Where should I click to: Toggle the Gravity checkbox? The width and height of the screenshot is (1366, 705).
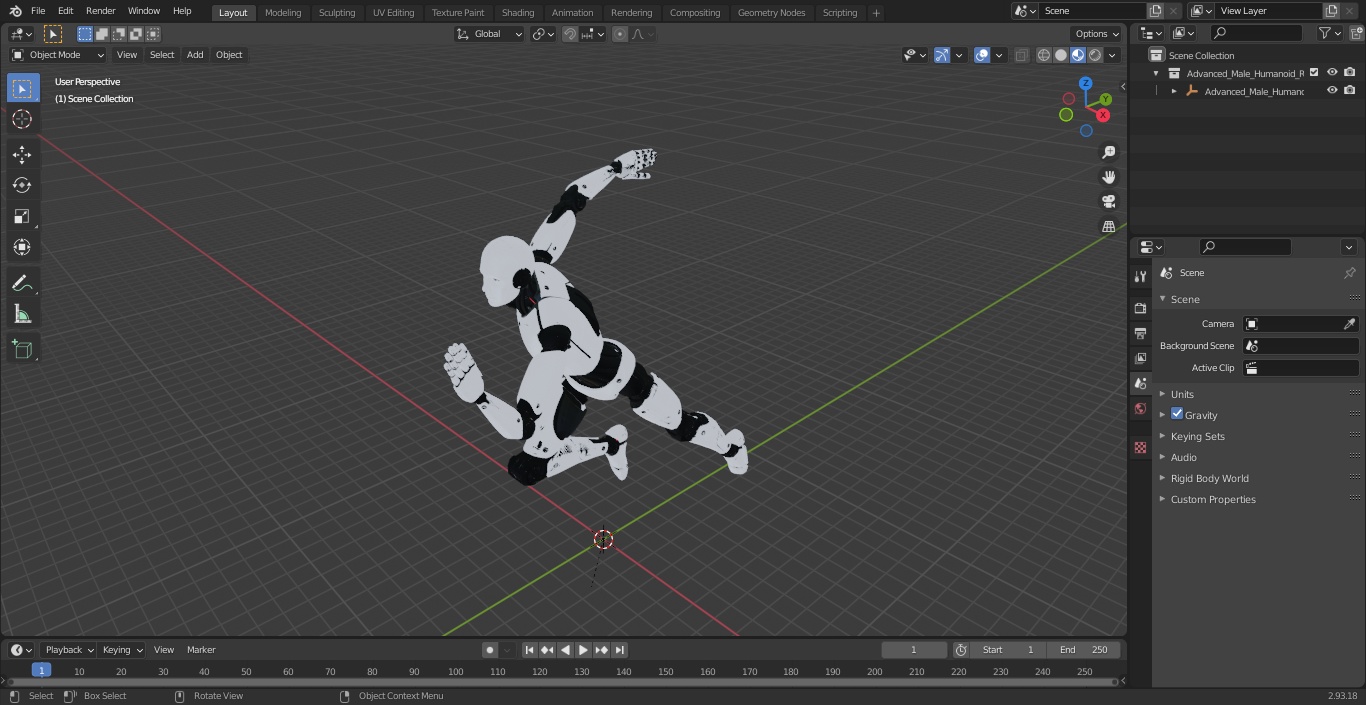[x=1177, y=414]
